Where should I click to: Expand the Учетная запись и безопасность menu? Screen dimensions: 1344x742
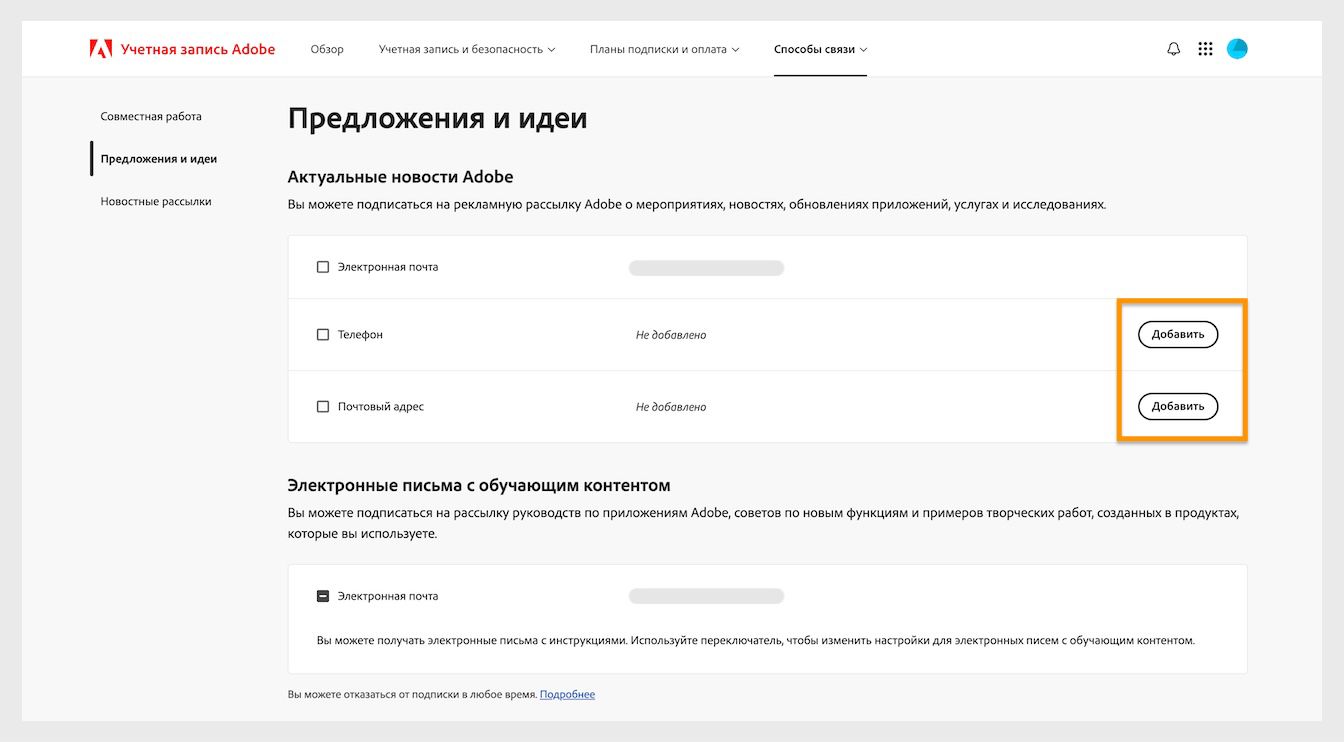(x=467, y=49)
